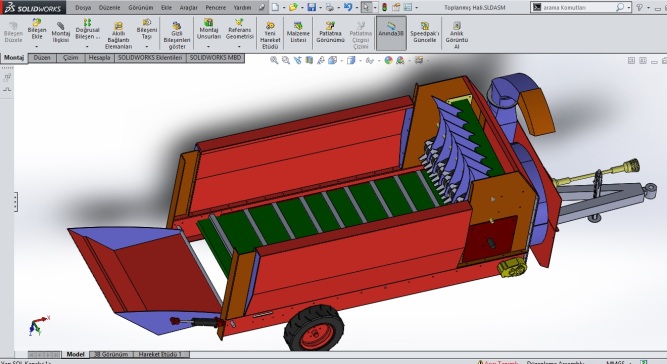Click Gizli Bileşenleri göster
The image size is (667, 364).
point(177,36)
